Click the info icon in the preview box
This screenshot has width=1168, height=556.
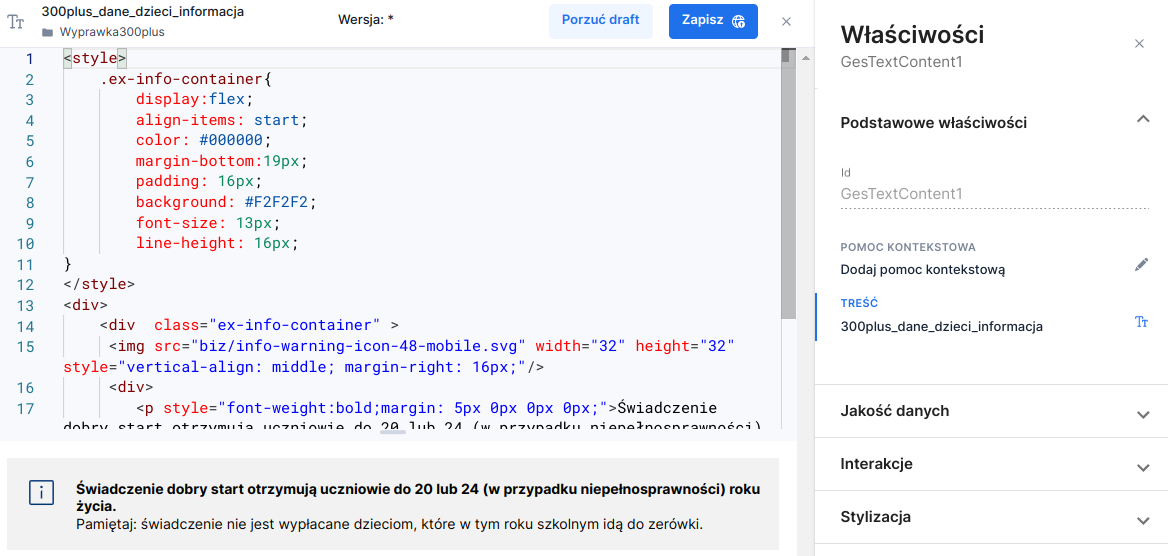(x=42, y=492)
